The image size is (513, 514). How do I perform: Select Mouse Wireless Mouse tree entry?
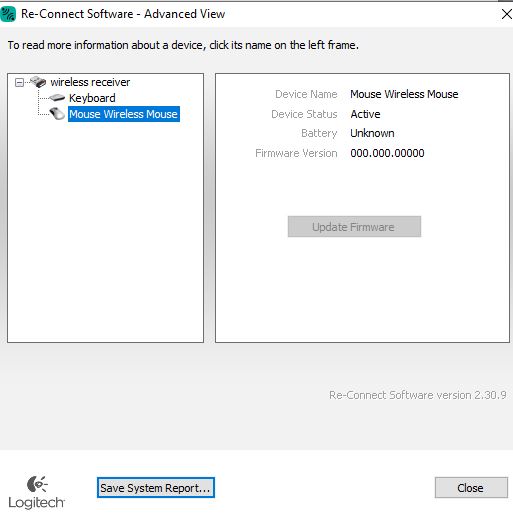(x=124, y=114)
